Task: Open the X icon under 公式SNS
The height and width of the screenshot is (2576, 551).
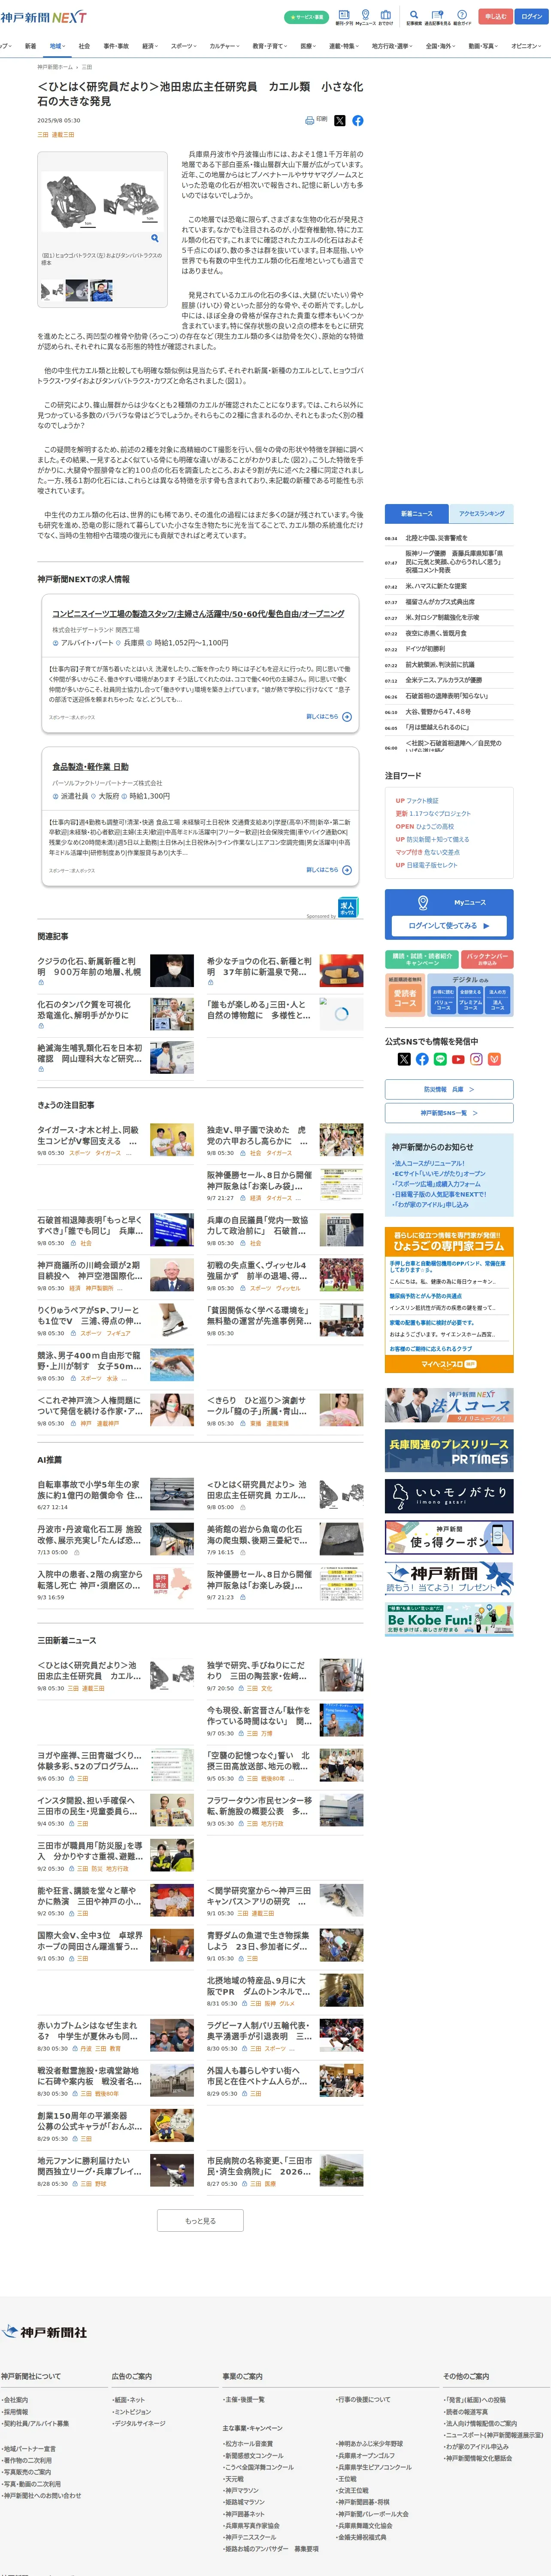Action: tap(404, 1059)
